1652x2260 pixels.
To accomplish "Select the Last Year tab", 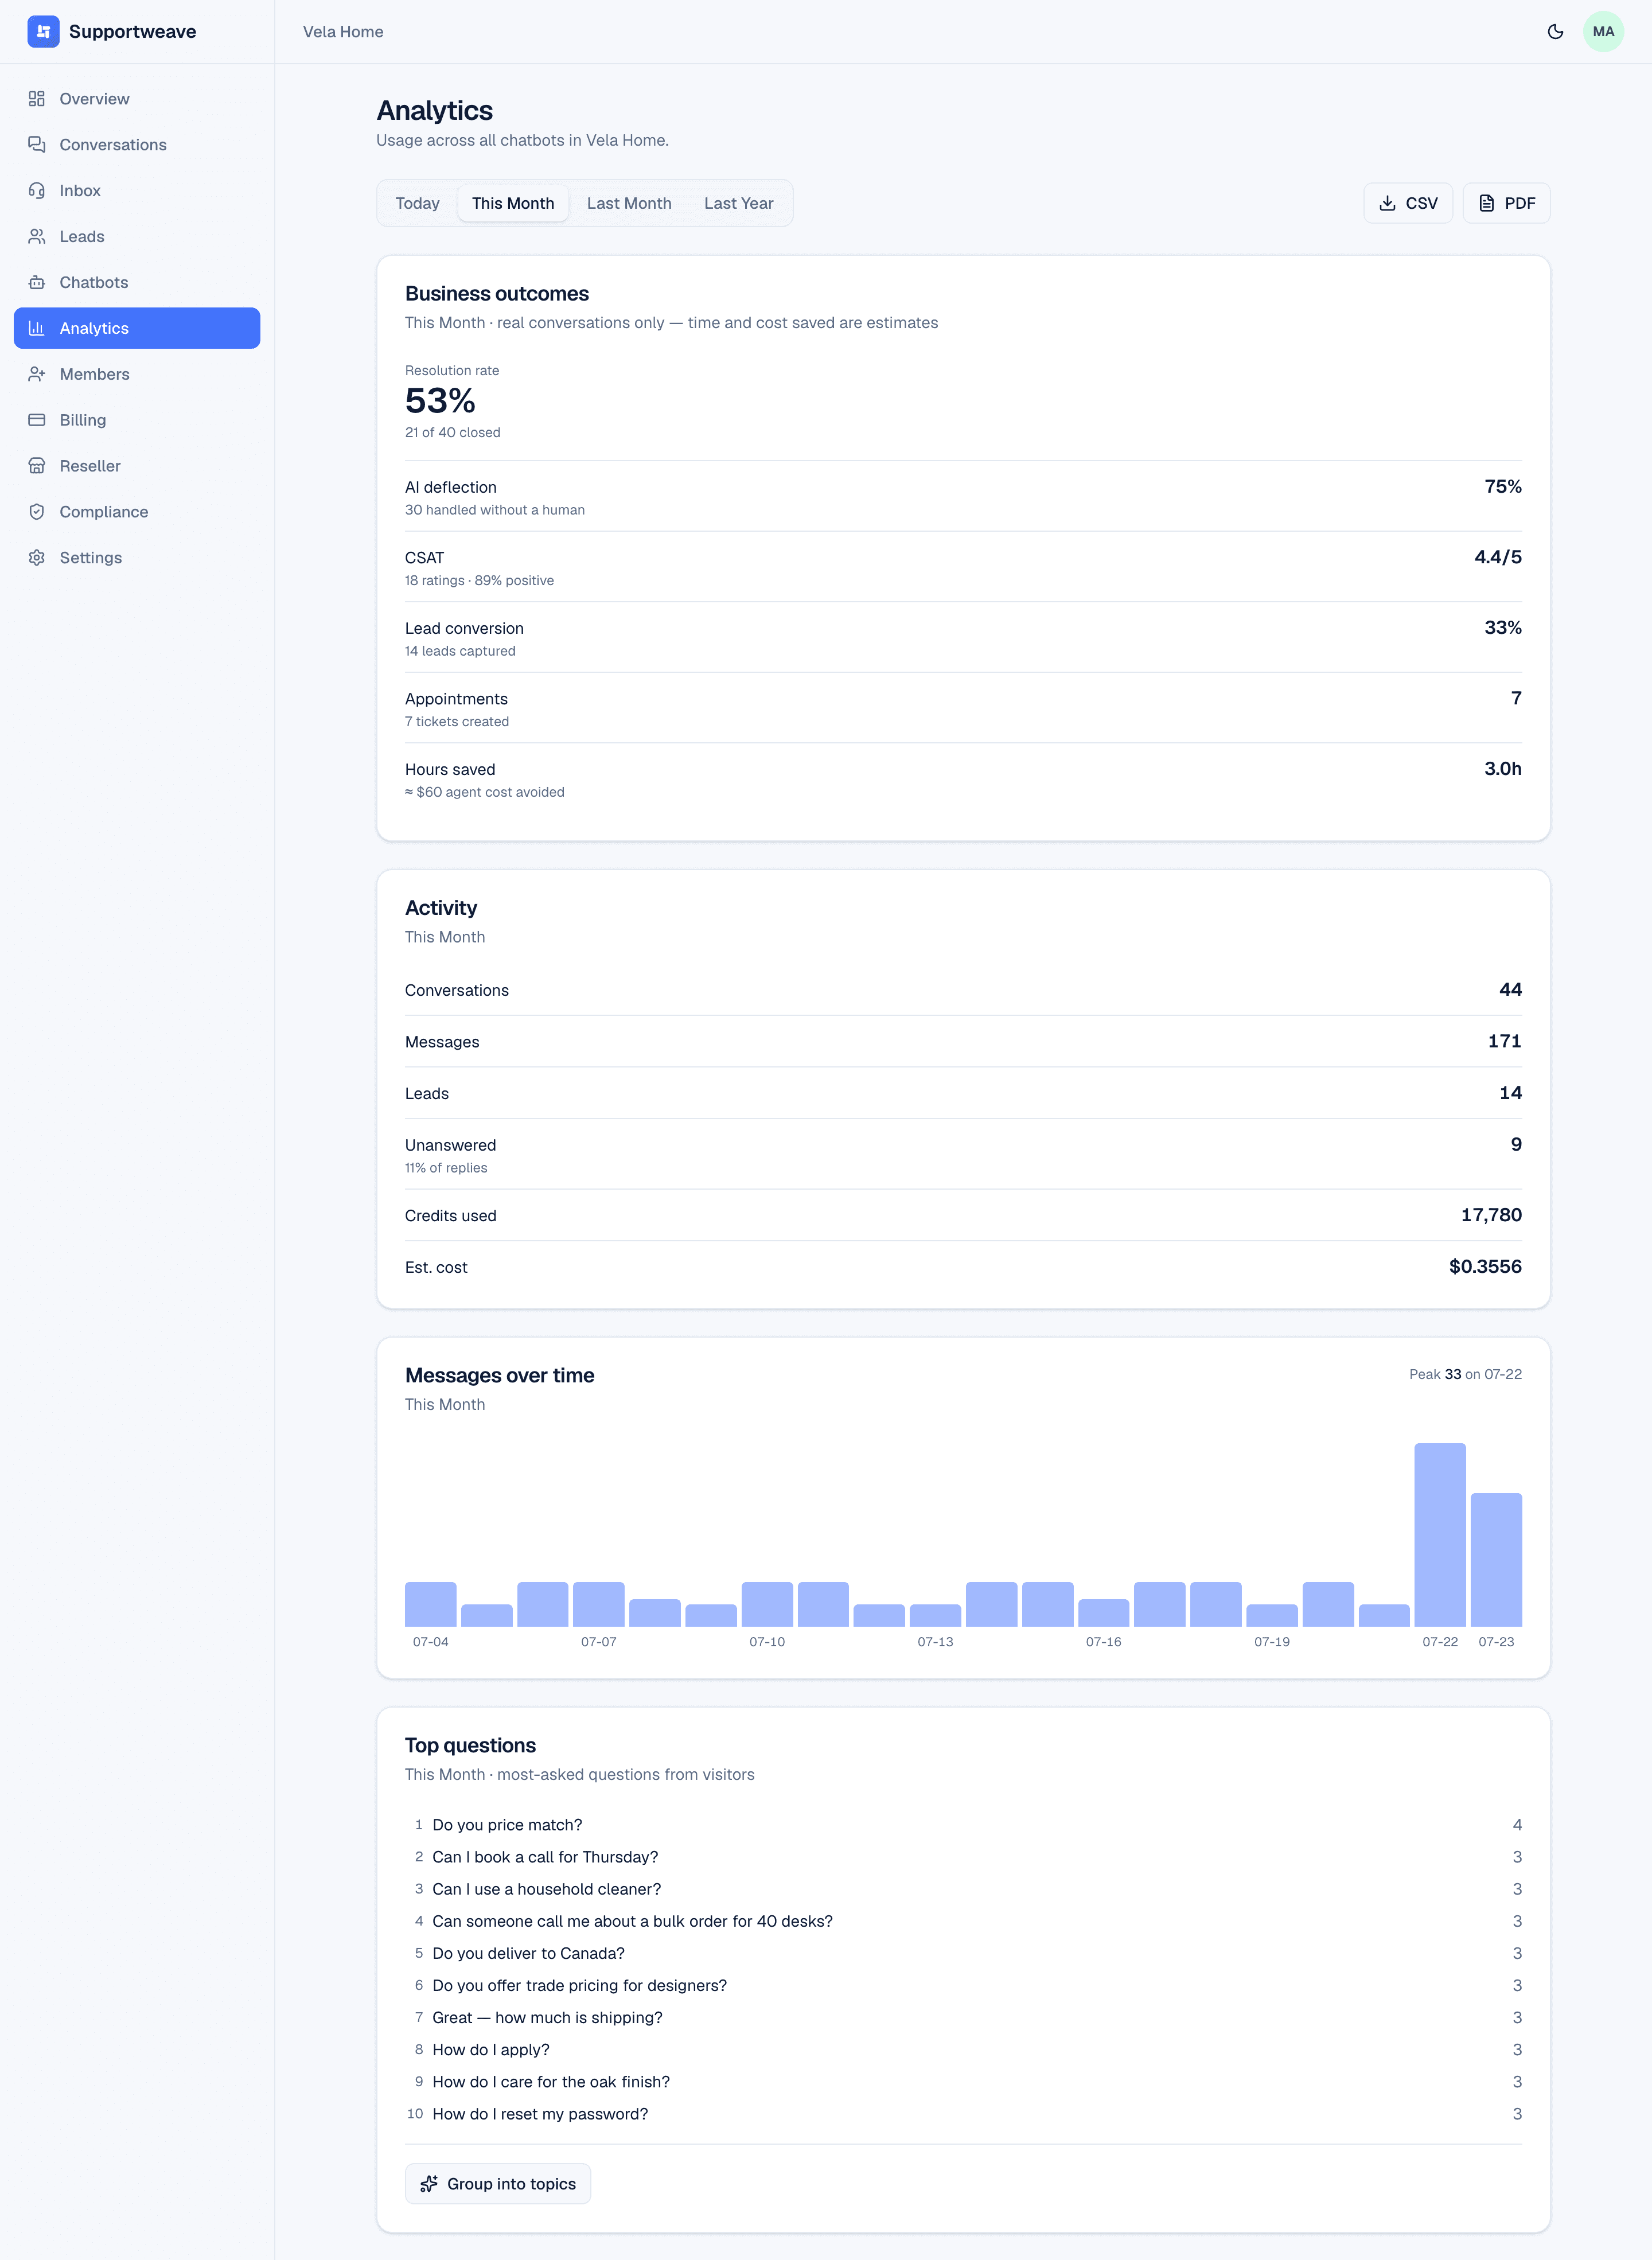I will pos(739,204).
